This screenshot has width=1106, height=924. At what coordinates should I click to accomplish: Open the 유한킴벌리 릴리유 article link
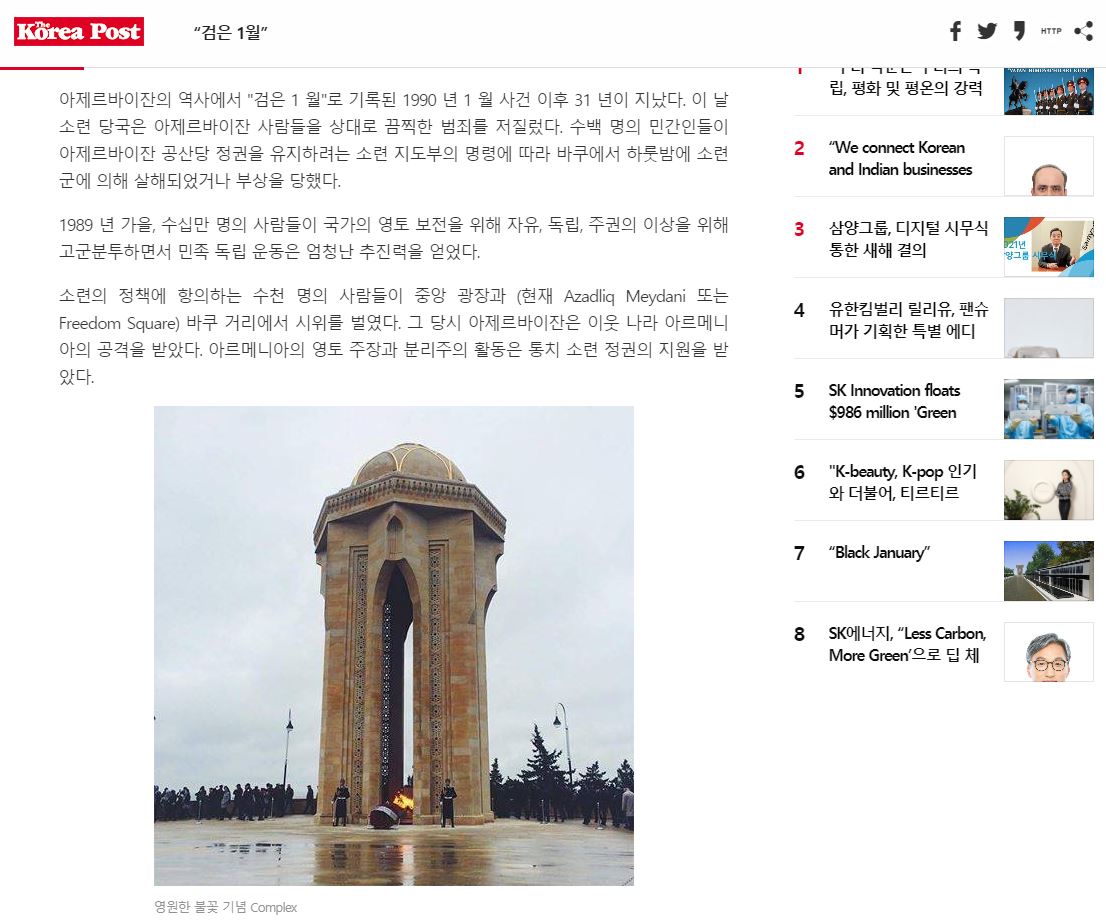pyautogui.click(x=908, y=320)
